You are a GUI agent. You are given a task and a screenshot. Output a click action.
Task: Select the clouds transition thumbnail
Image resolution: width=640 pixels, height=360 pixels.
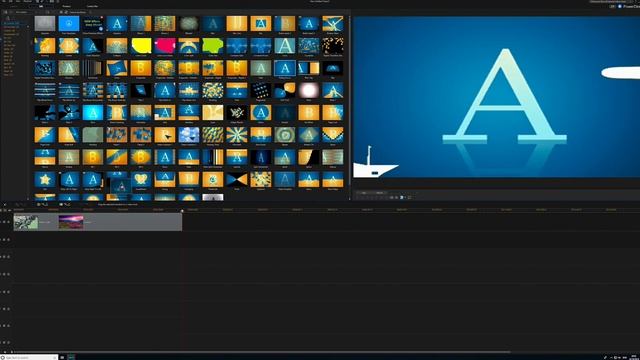(x=189, y=135)
